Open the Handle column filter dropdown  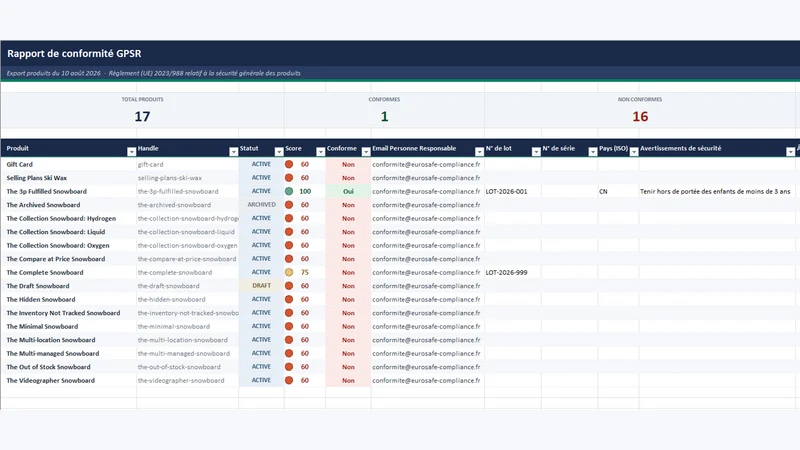coord(233,152)
